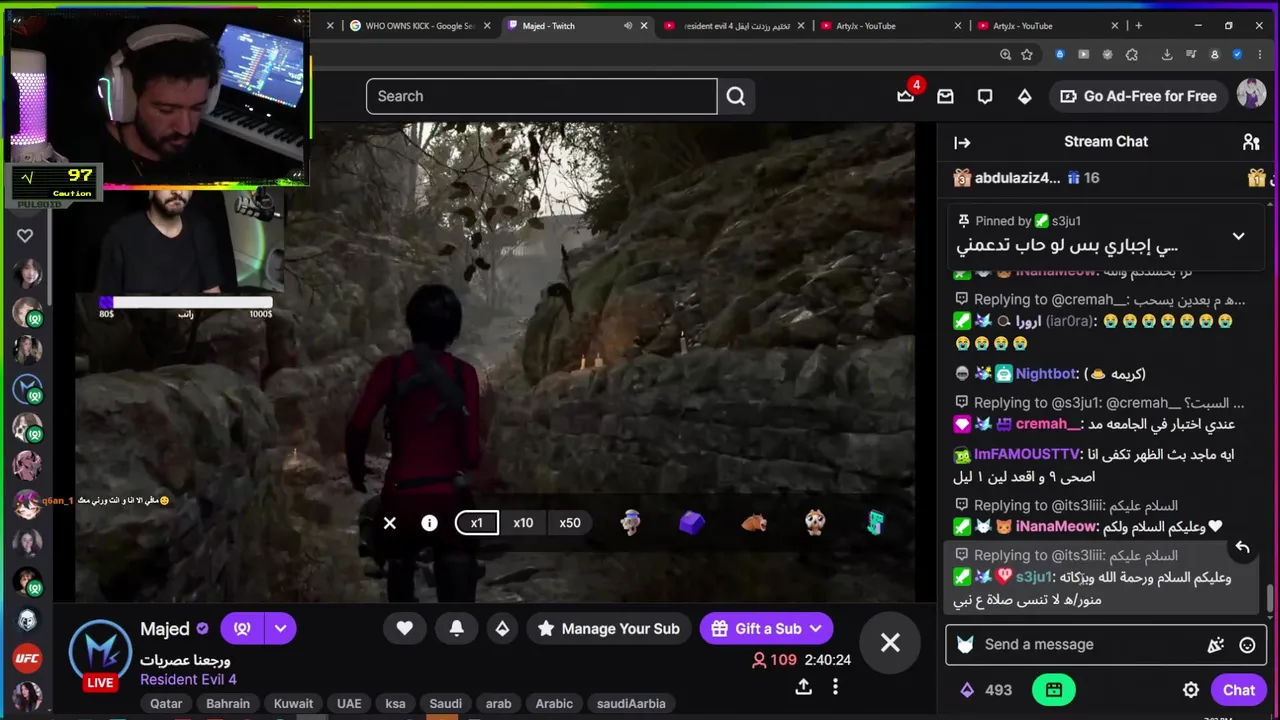Click the Nightbot username in chat

click(x=1045, y=374)
